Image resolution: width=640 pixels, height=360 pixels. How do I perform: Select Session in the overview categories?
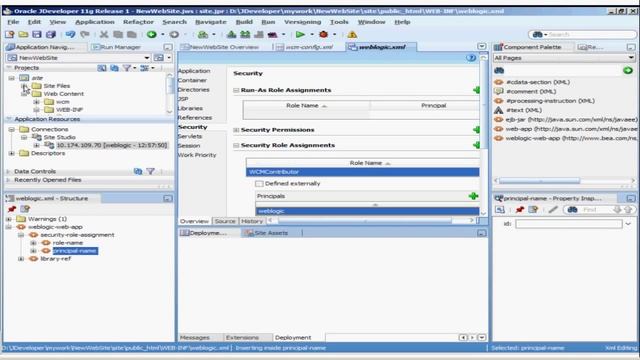click(x=189, y=146)
